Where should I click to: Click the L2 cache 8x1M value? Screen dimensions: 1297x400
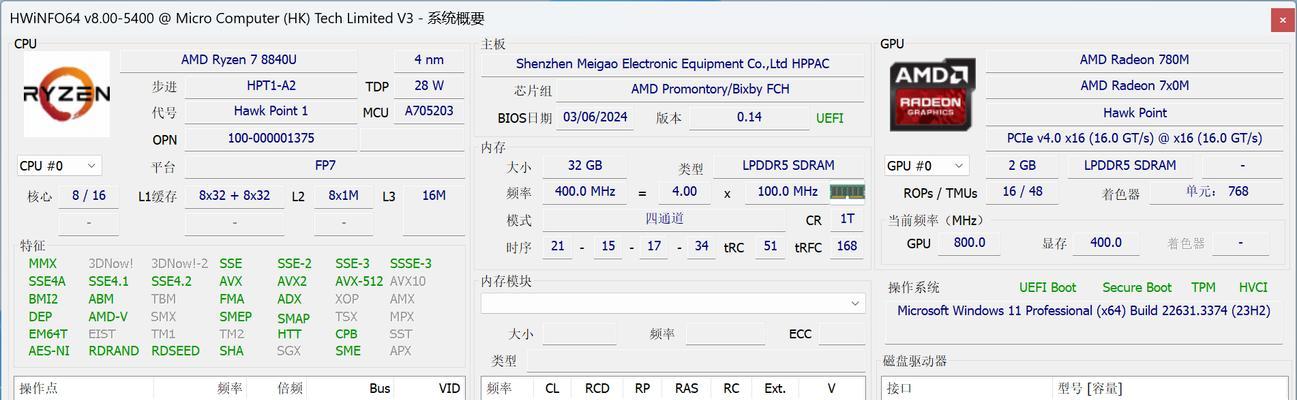click(x=343, y=195)
